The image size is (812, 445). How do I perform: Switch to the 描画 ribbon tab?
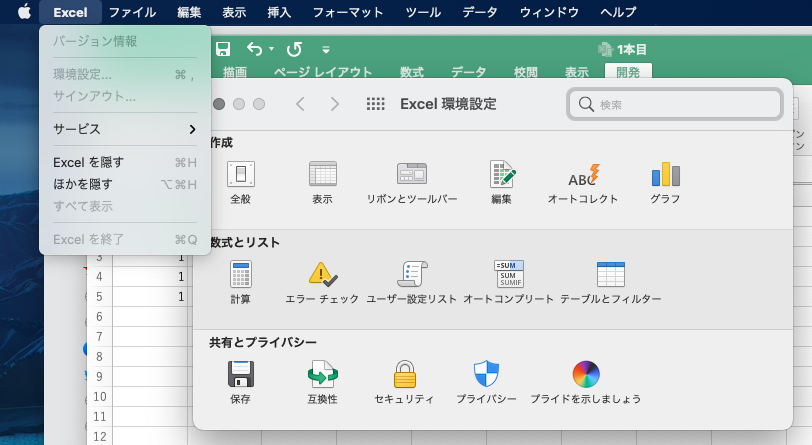click(x=235, y=72)
